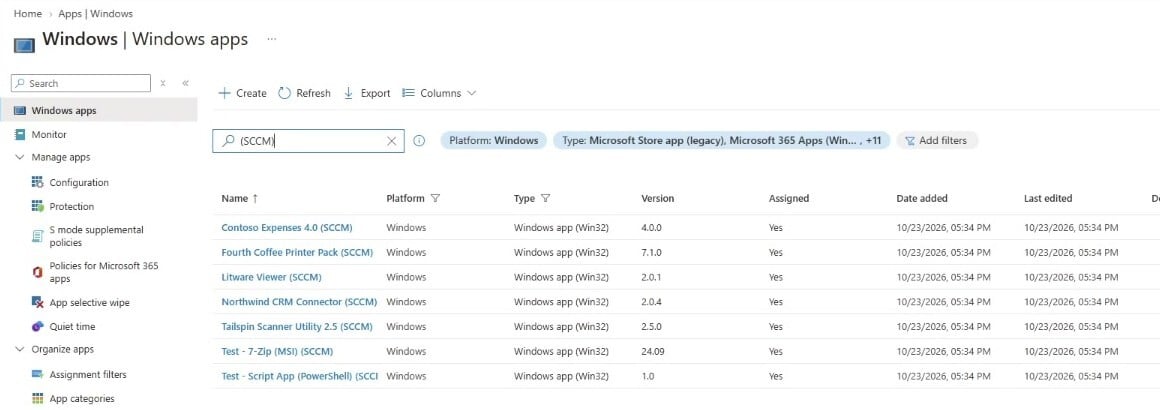Open Tailspin Scanner Utility 2.5 (SCCM) app
The height and width of the screenshot is (410, 1160).
297,326
